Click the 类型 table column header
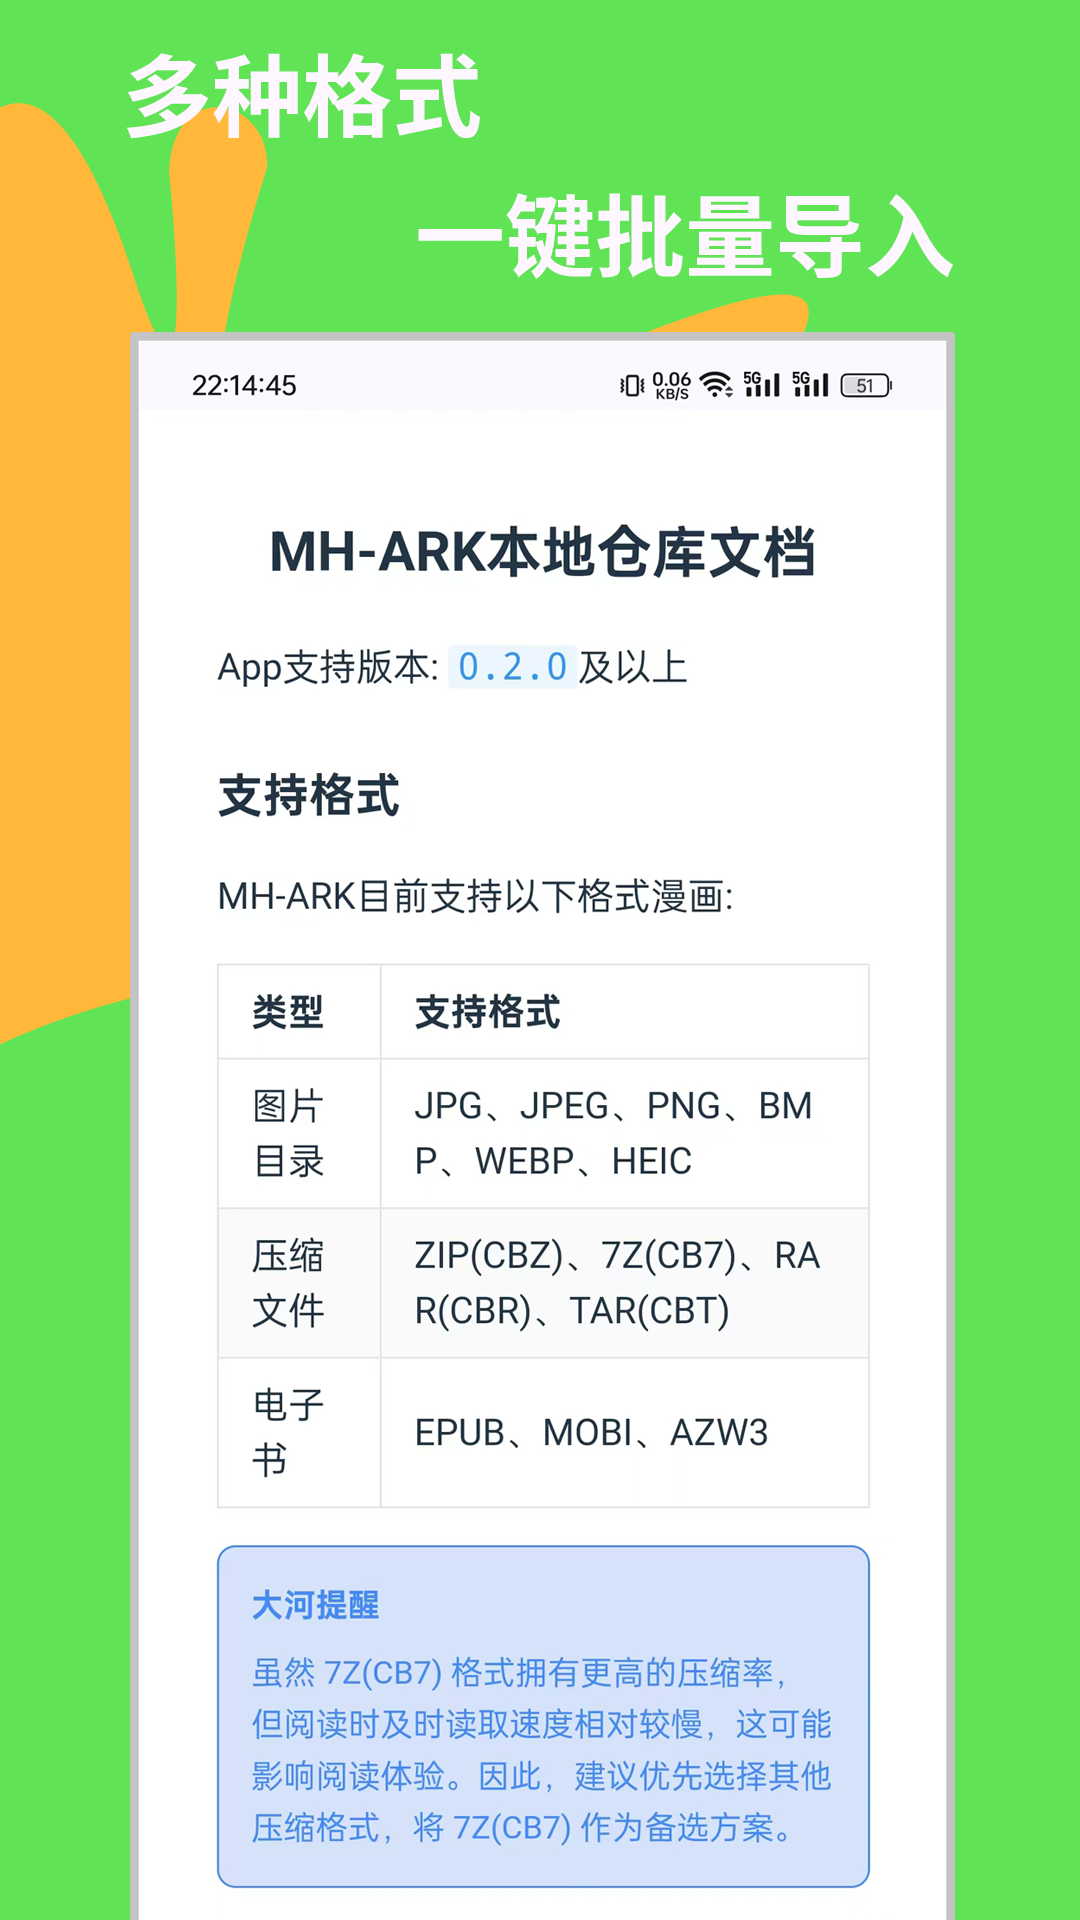The image size is (1080, 1920). coord(288,1012)
